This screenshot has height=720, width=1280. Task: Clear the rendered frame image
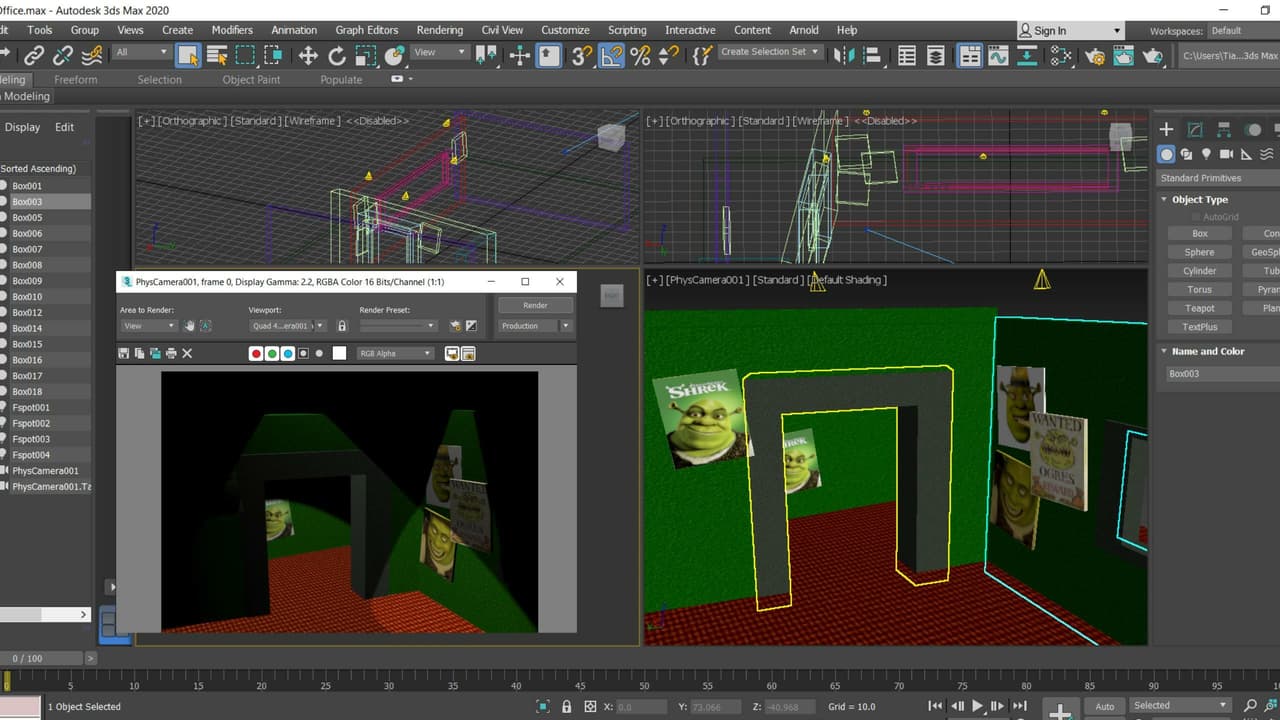click(187, 353)
